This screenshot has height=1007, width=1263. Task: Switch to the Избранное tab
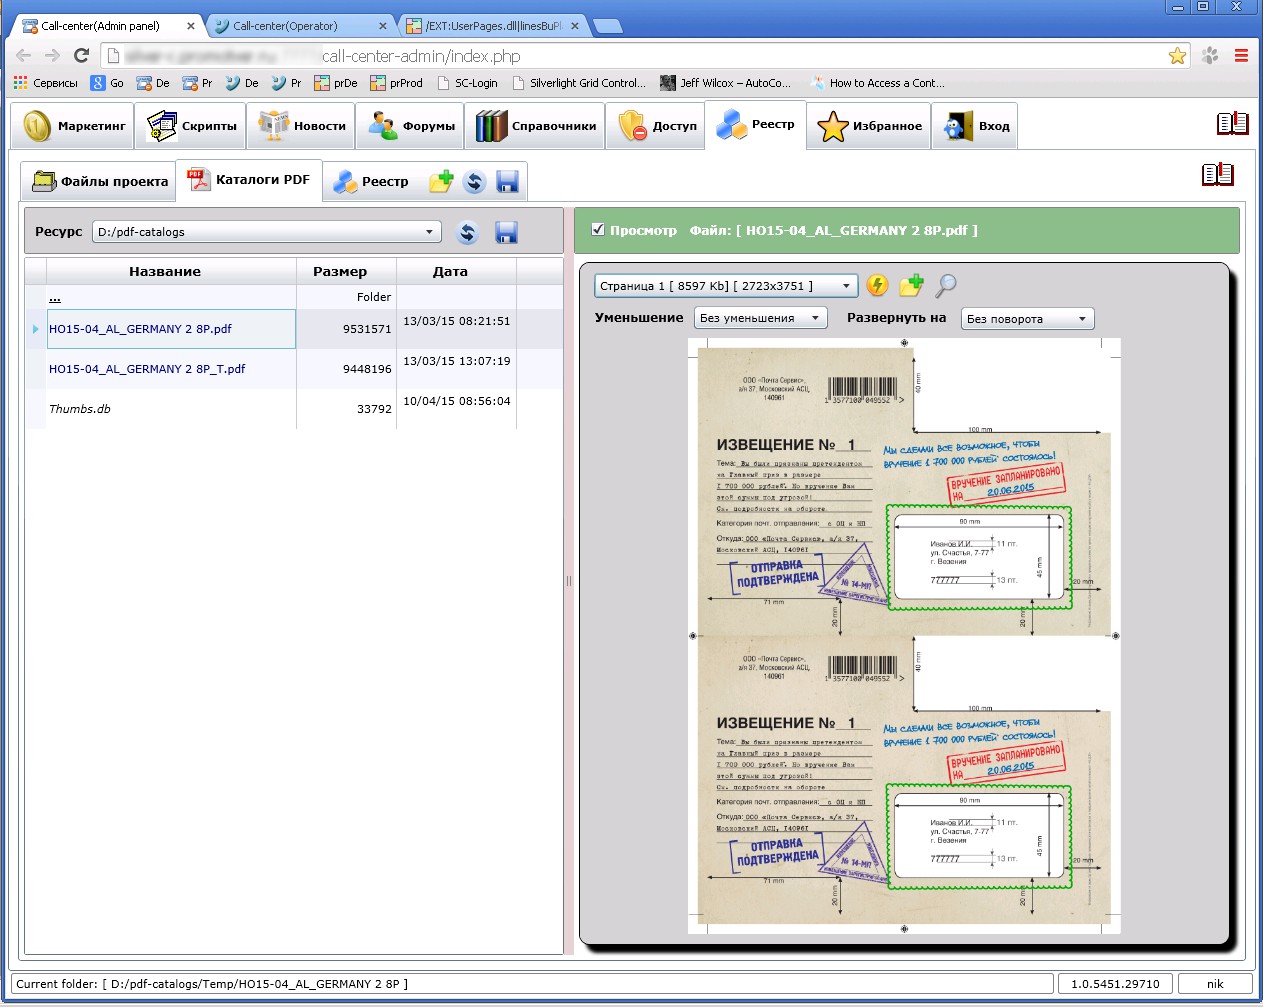click(869, 126)
